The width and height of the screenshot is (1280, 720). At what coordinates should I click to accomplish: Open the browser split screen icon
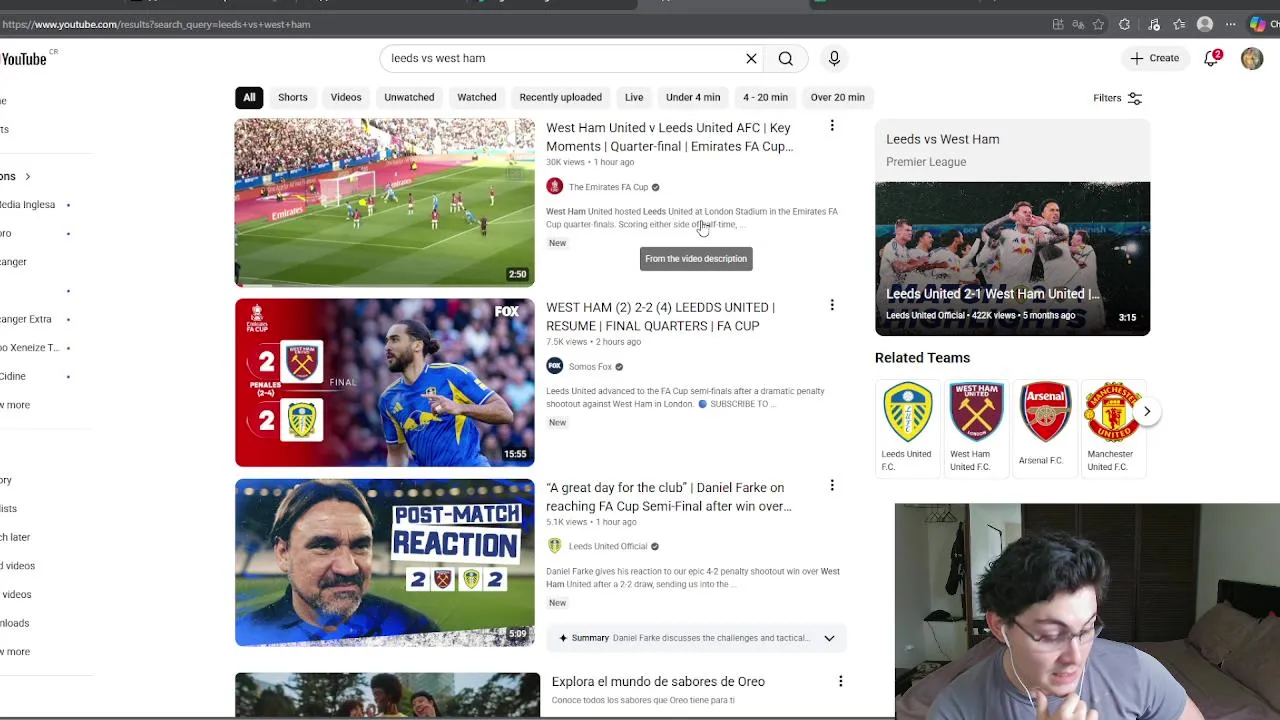click(x=1058, y=24)
